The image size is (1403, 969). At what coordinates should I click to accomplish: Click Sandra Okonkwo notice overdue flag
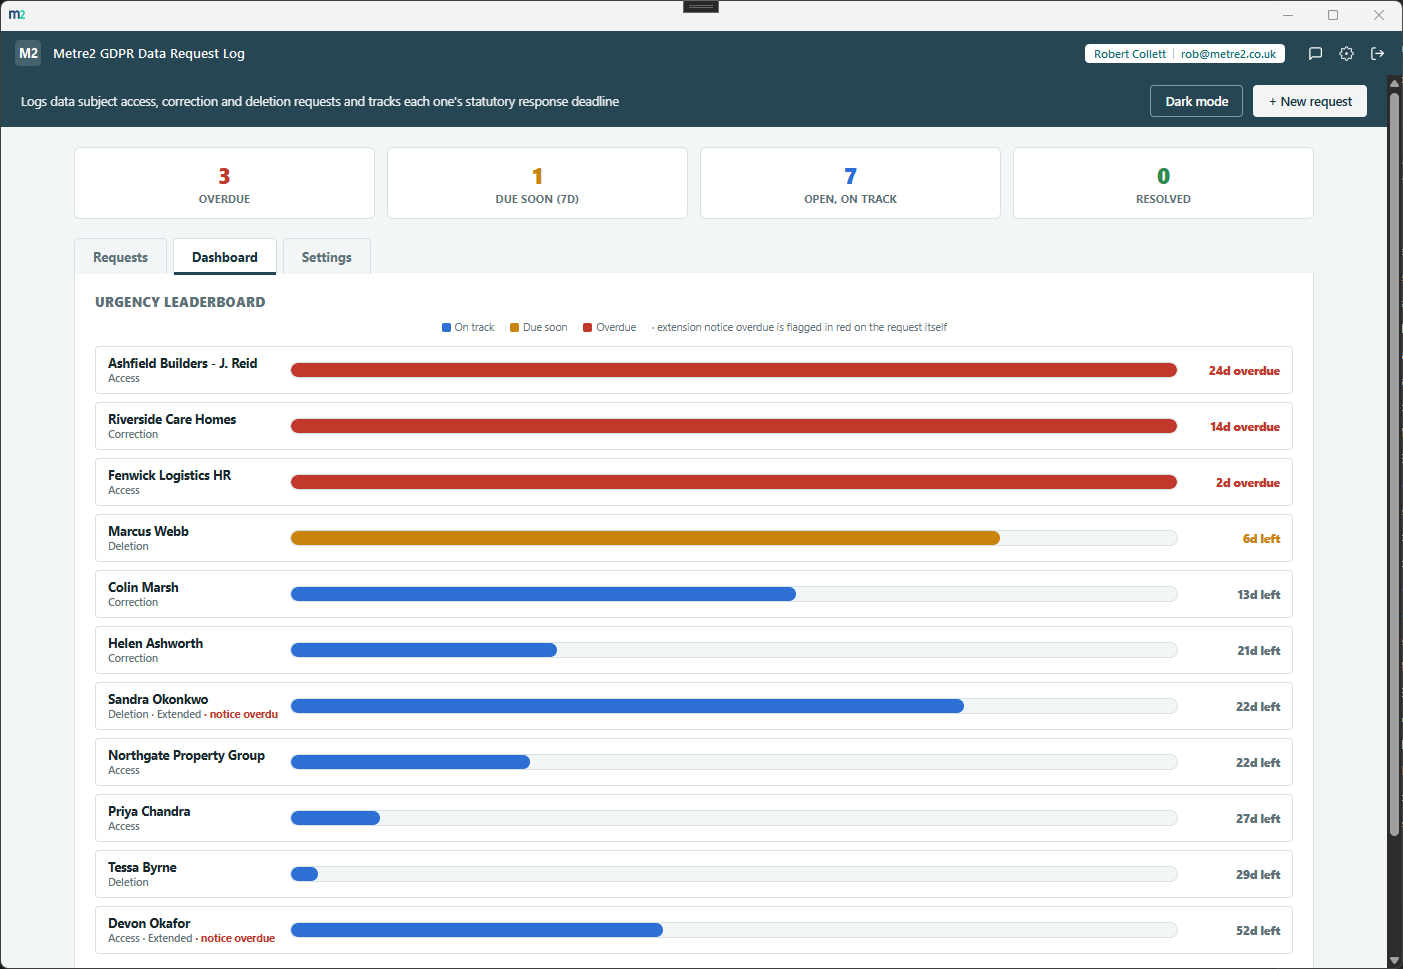(x=244, y=714)
